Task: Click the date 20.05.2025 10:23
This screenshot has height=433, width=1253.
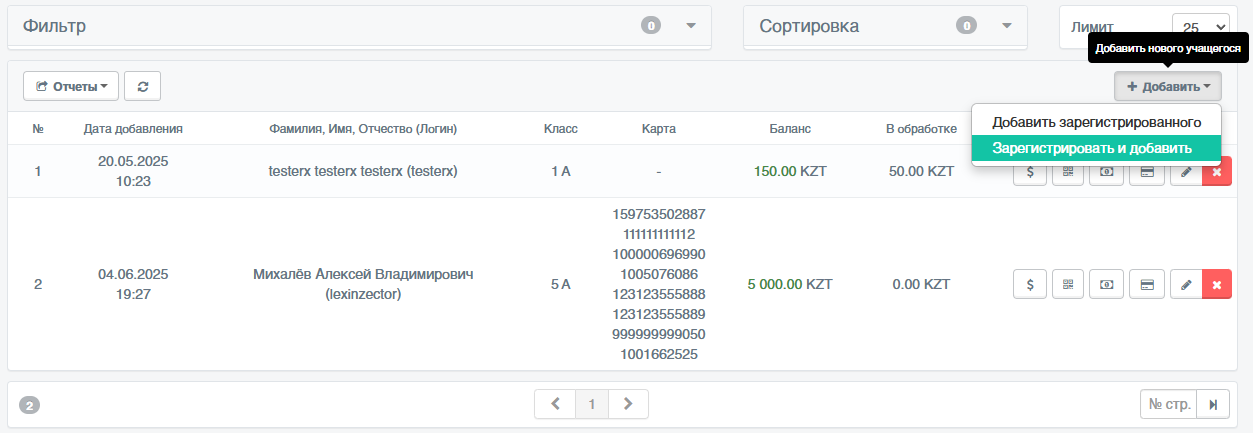Action: pyautogui.click(x=133, y=171)
